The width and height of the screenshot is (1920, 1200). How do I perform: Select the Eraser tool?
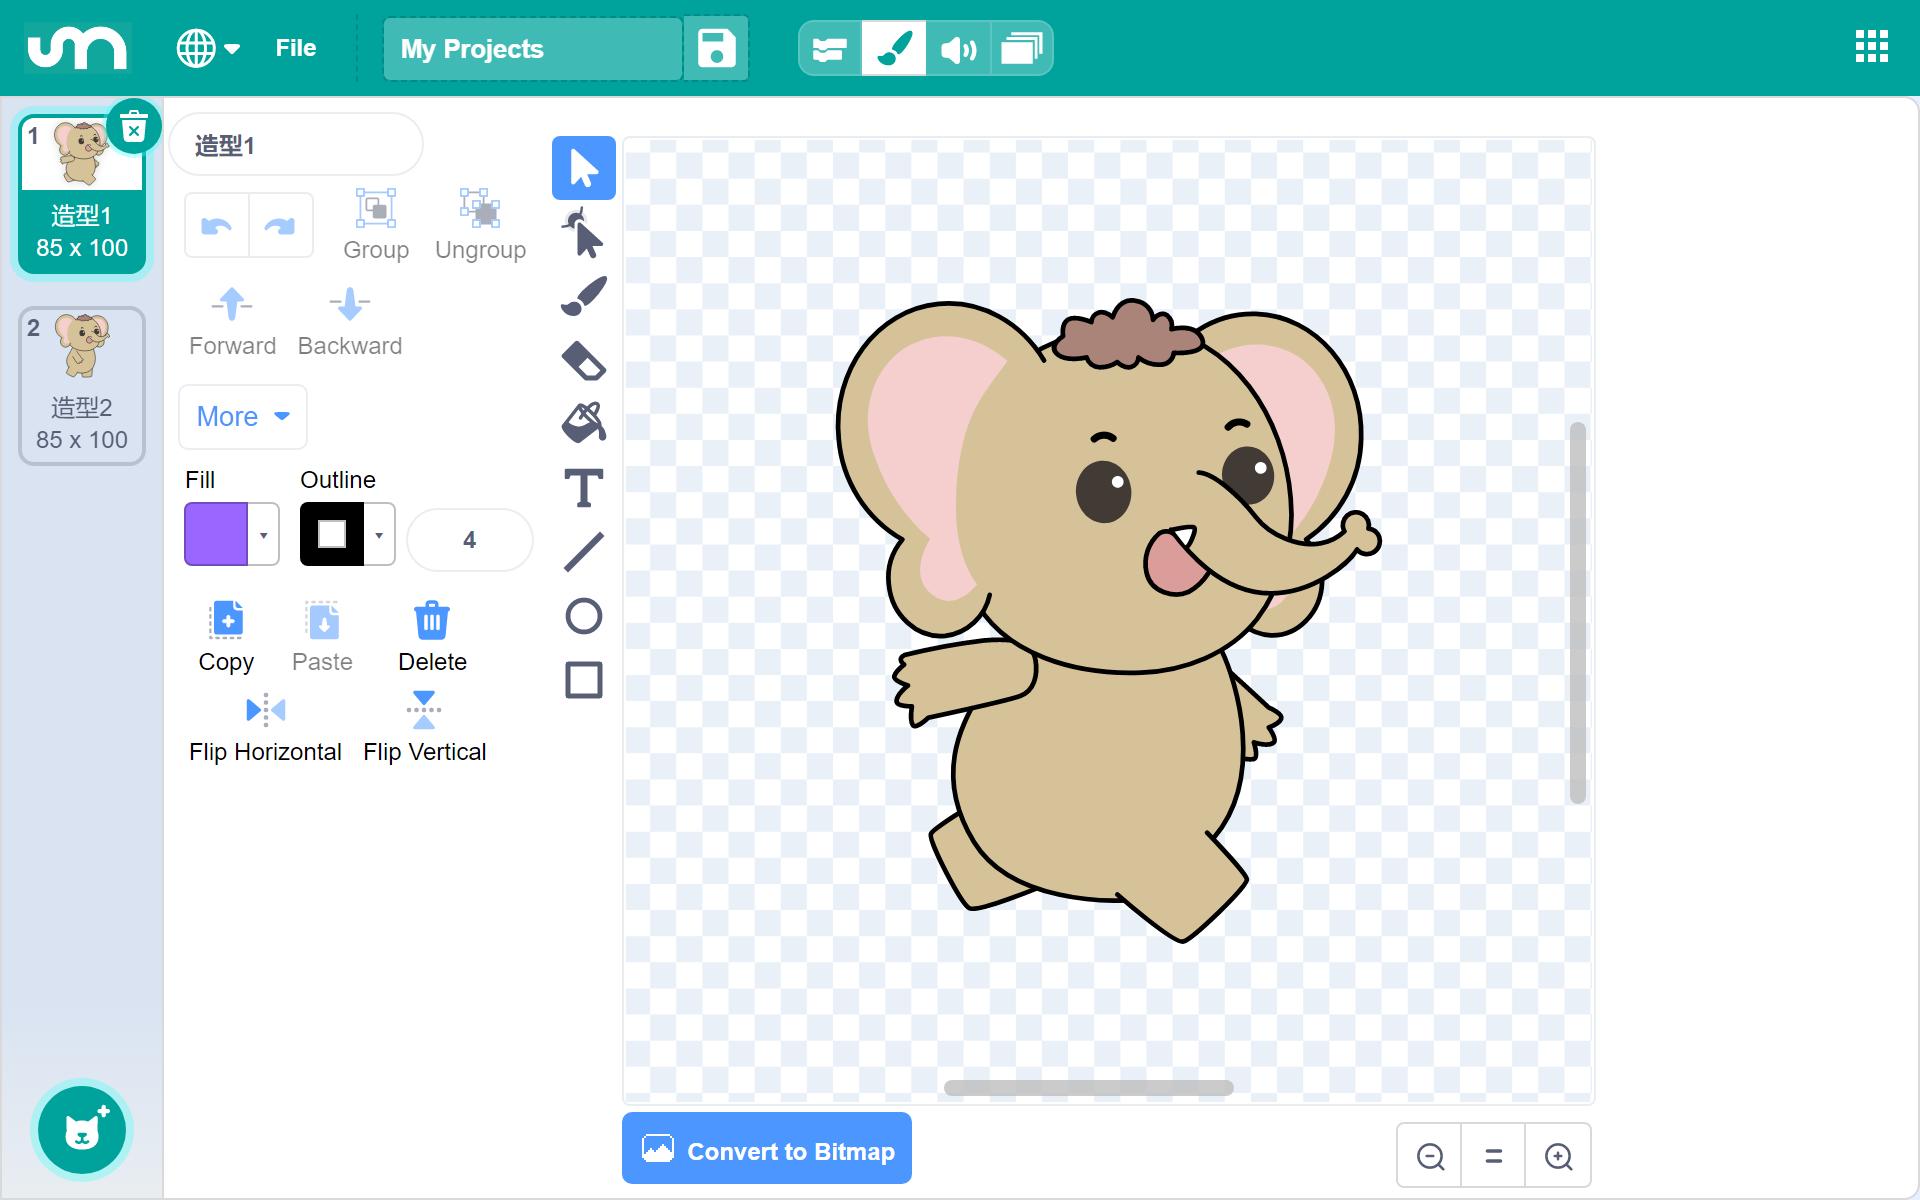tap(584, 360)
